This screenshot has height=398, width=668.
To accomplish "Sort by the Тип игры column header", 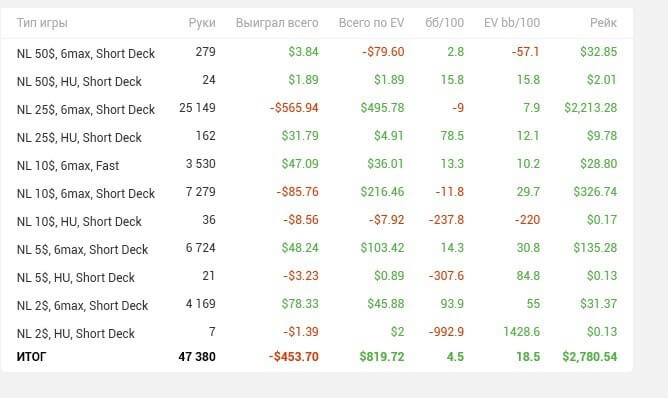I will [x=42, y=23].
